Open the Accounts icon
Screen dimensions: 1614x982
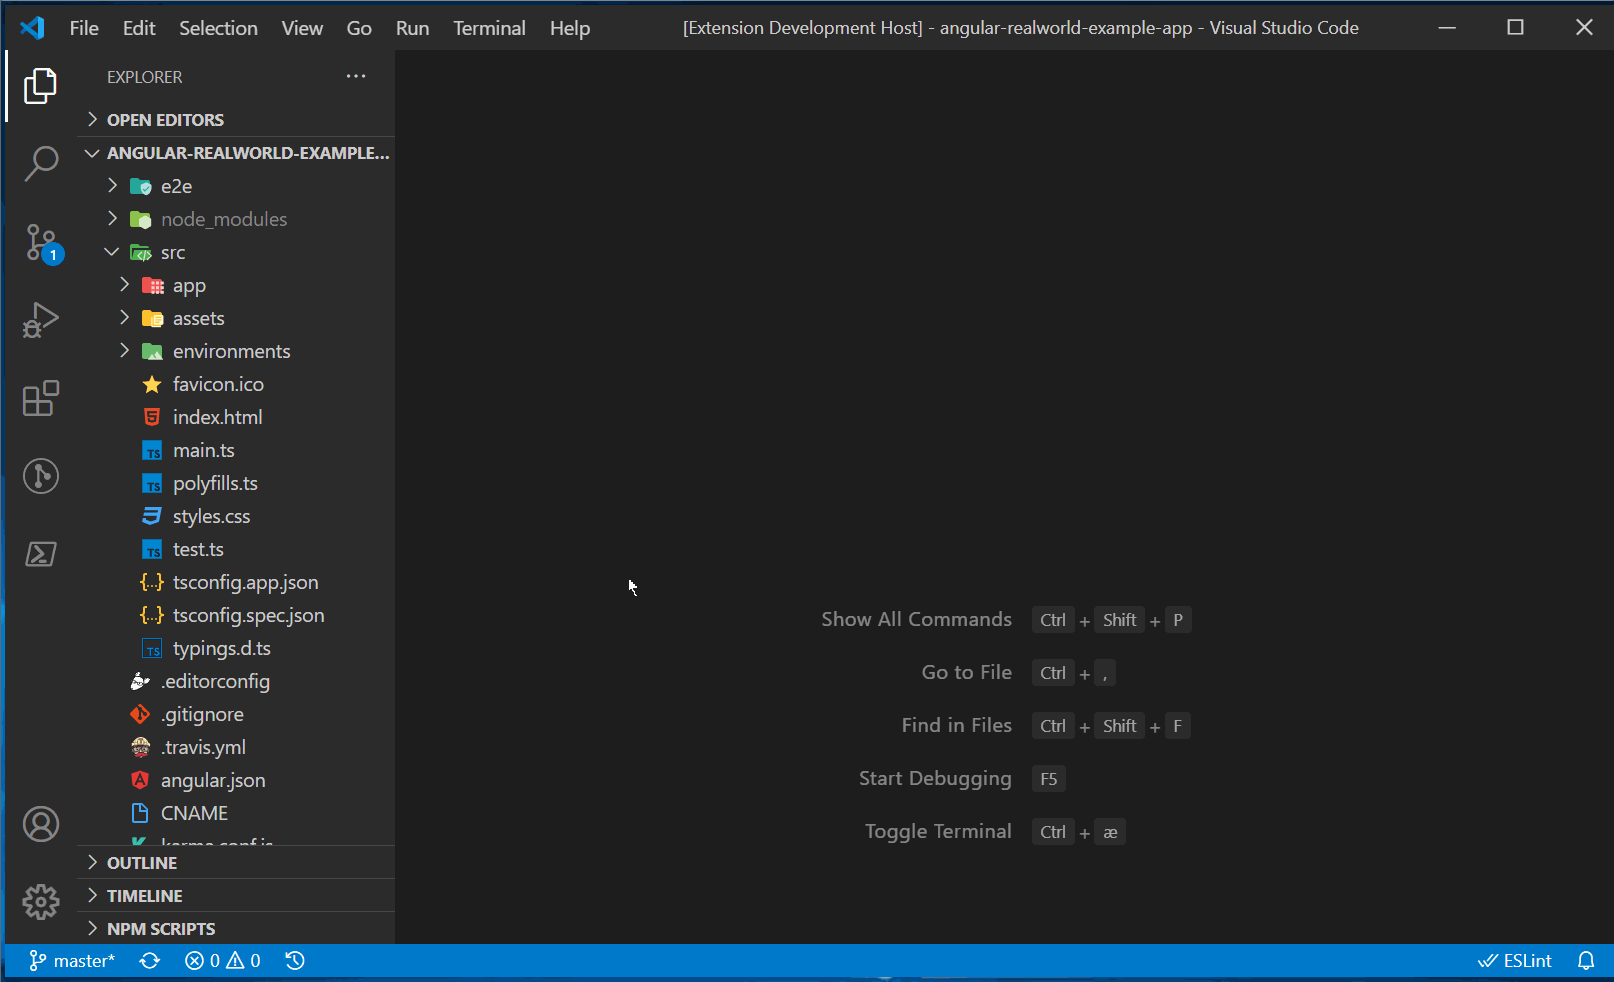(x=40, y=824)
